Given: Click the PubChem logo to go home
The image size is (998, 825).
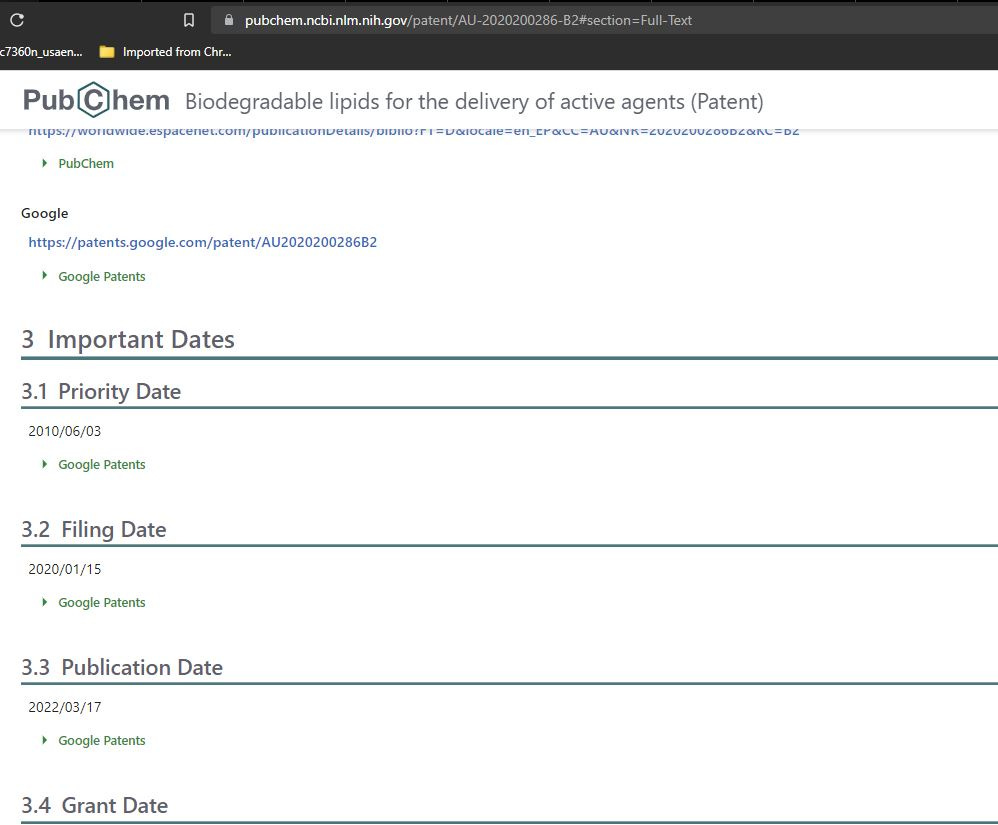Looking at the screenshot, I should (x=96, y=100).
